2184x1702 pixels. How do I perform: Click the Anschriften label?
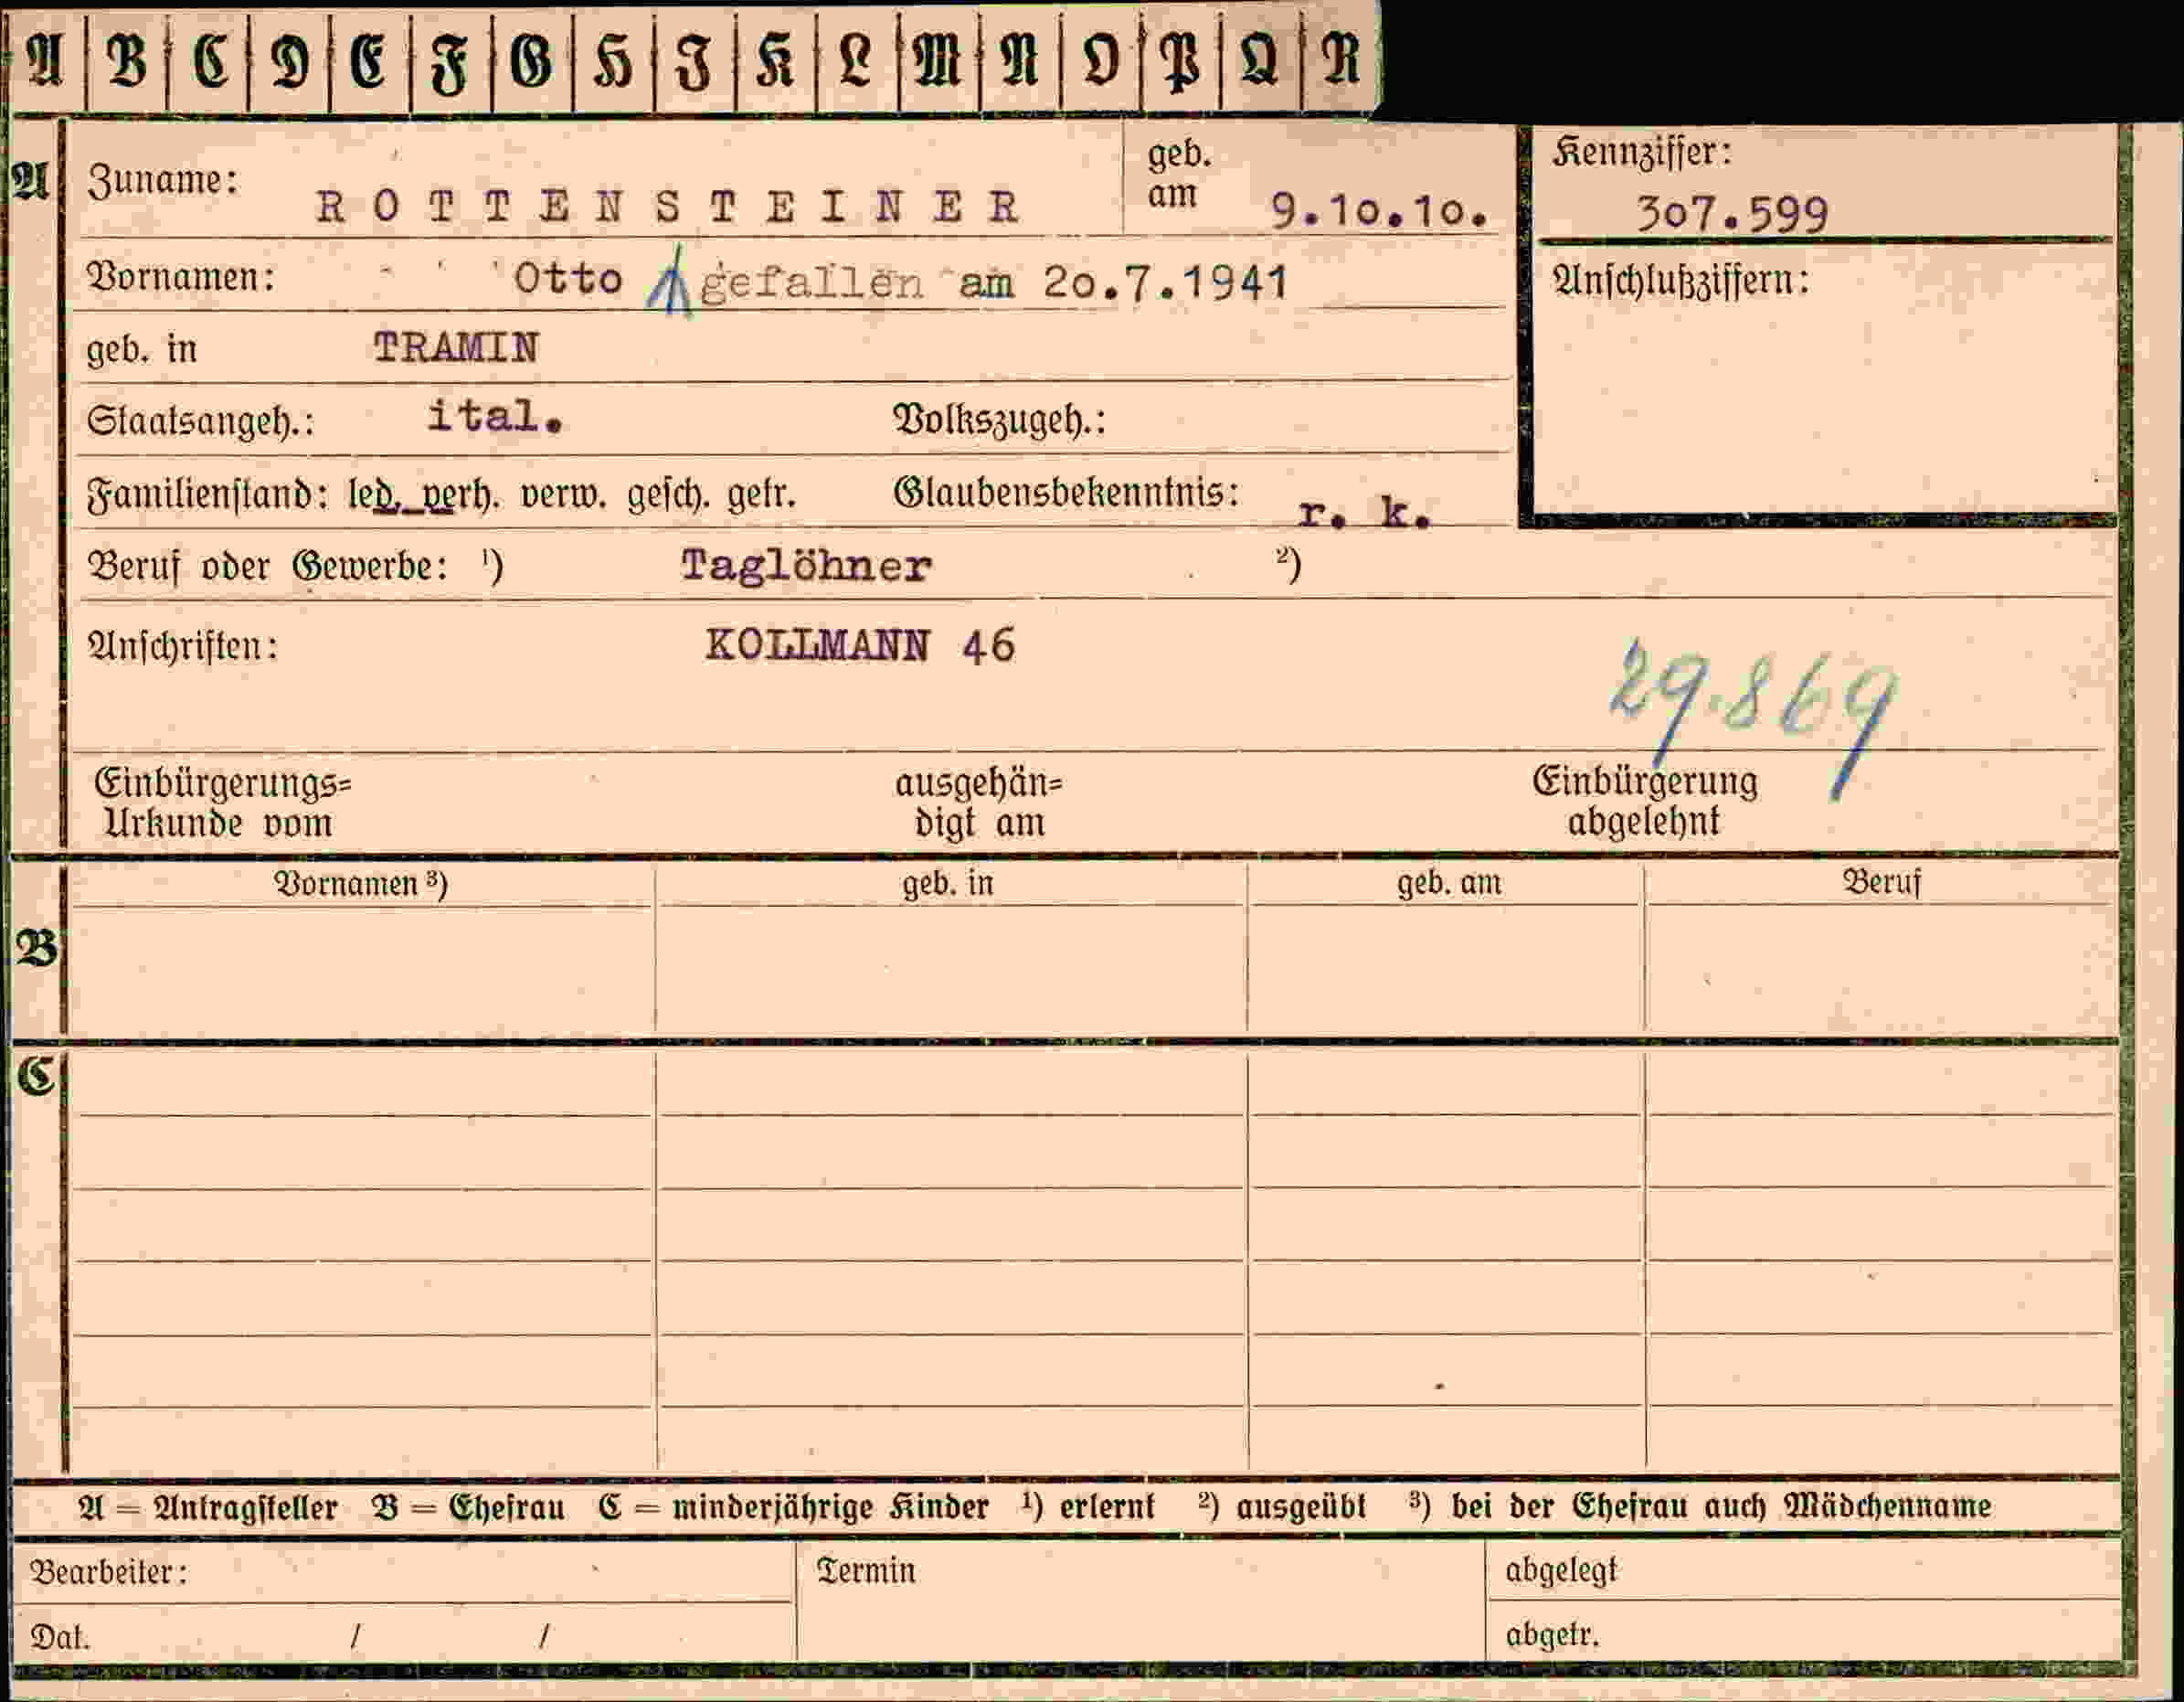click(183, 647)
